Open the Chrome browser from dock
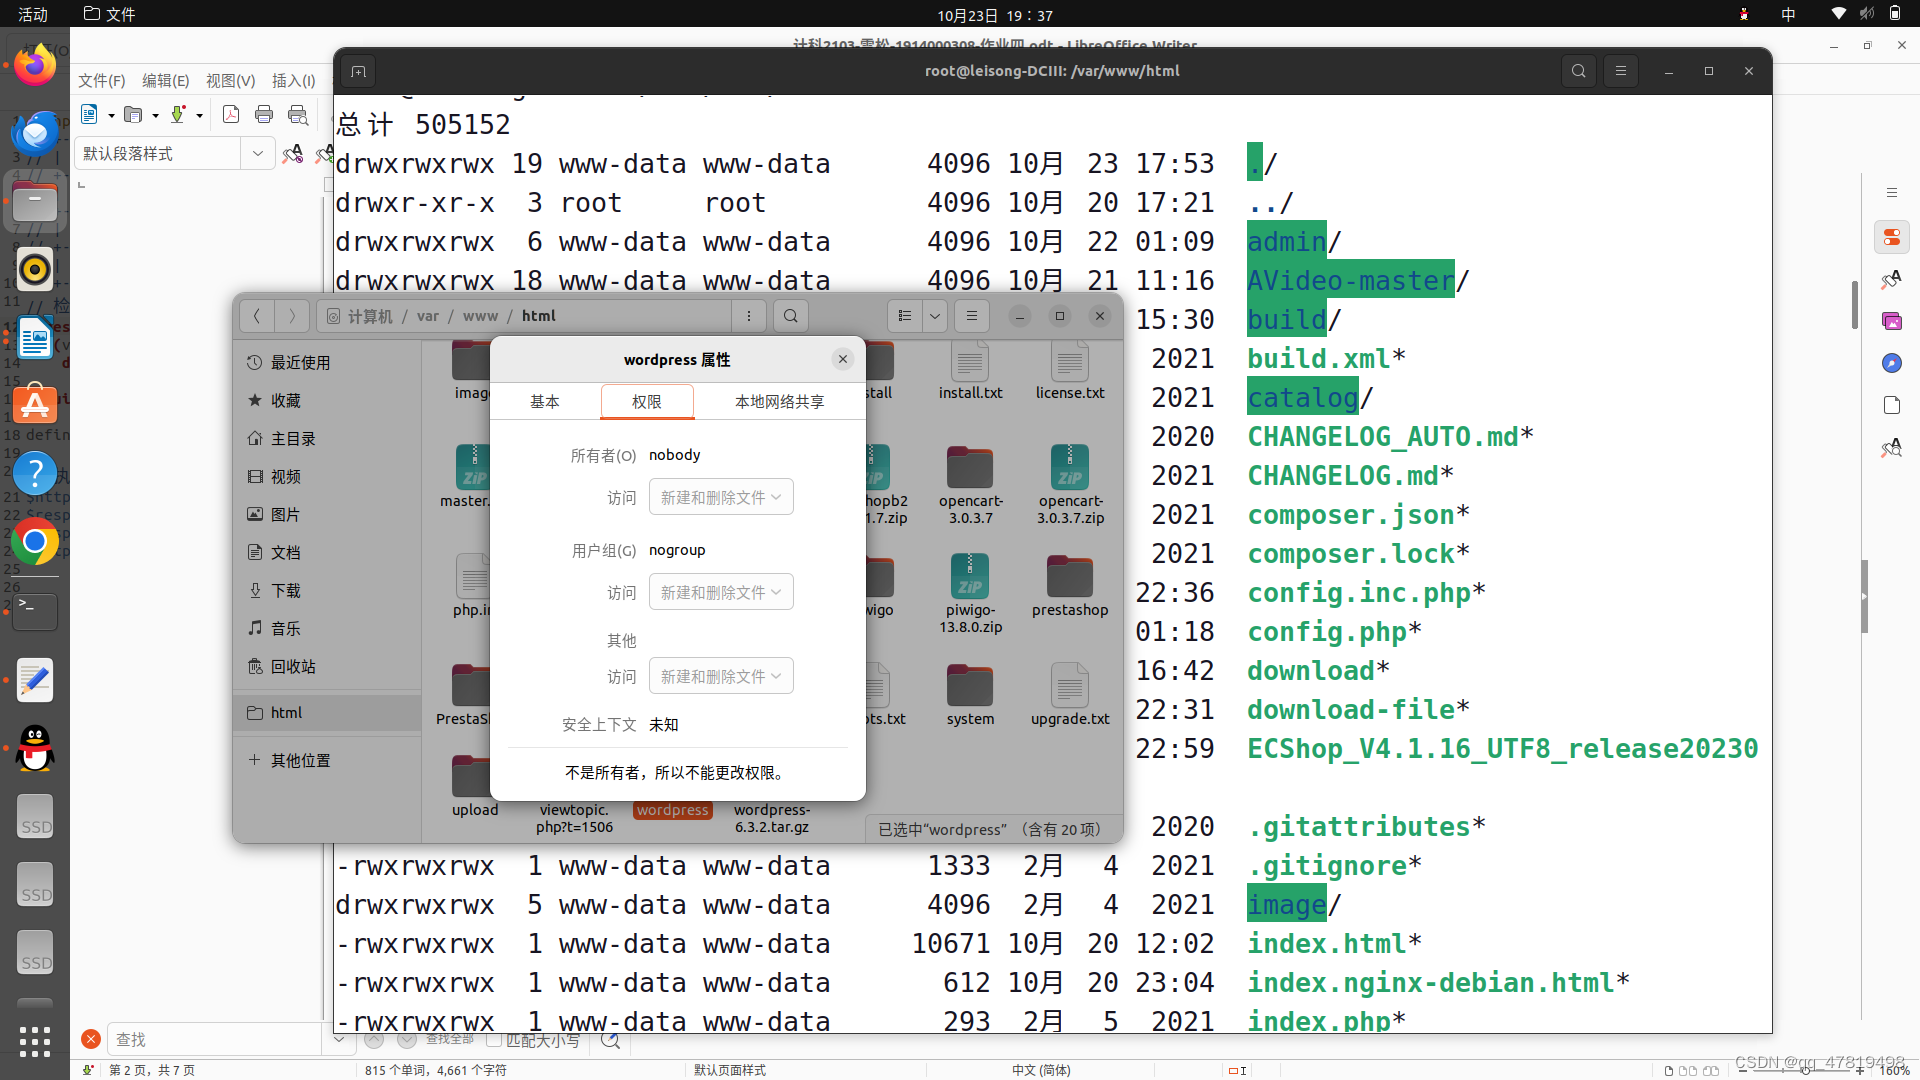The image size is (1920, 1080). [35, 542]
